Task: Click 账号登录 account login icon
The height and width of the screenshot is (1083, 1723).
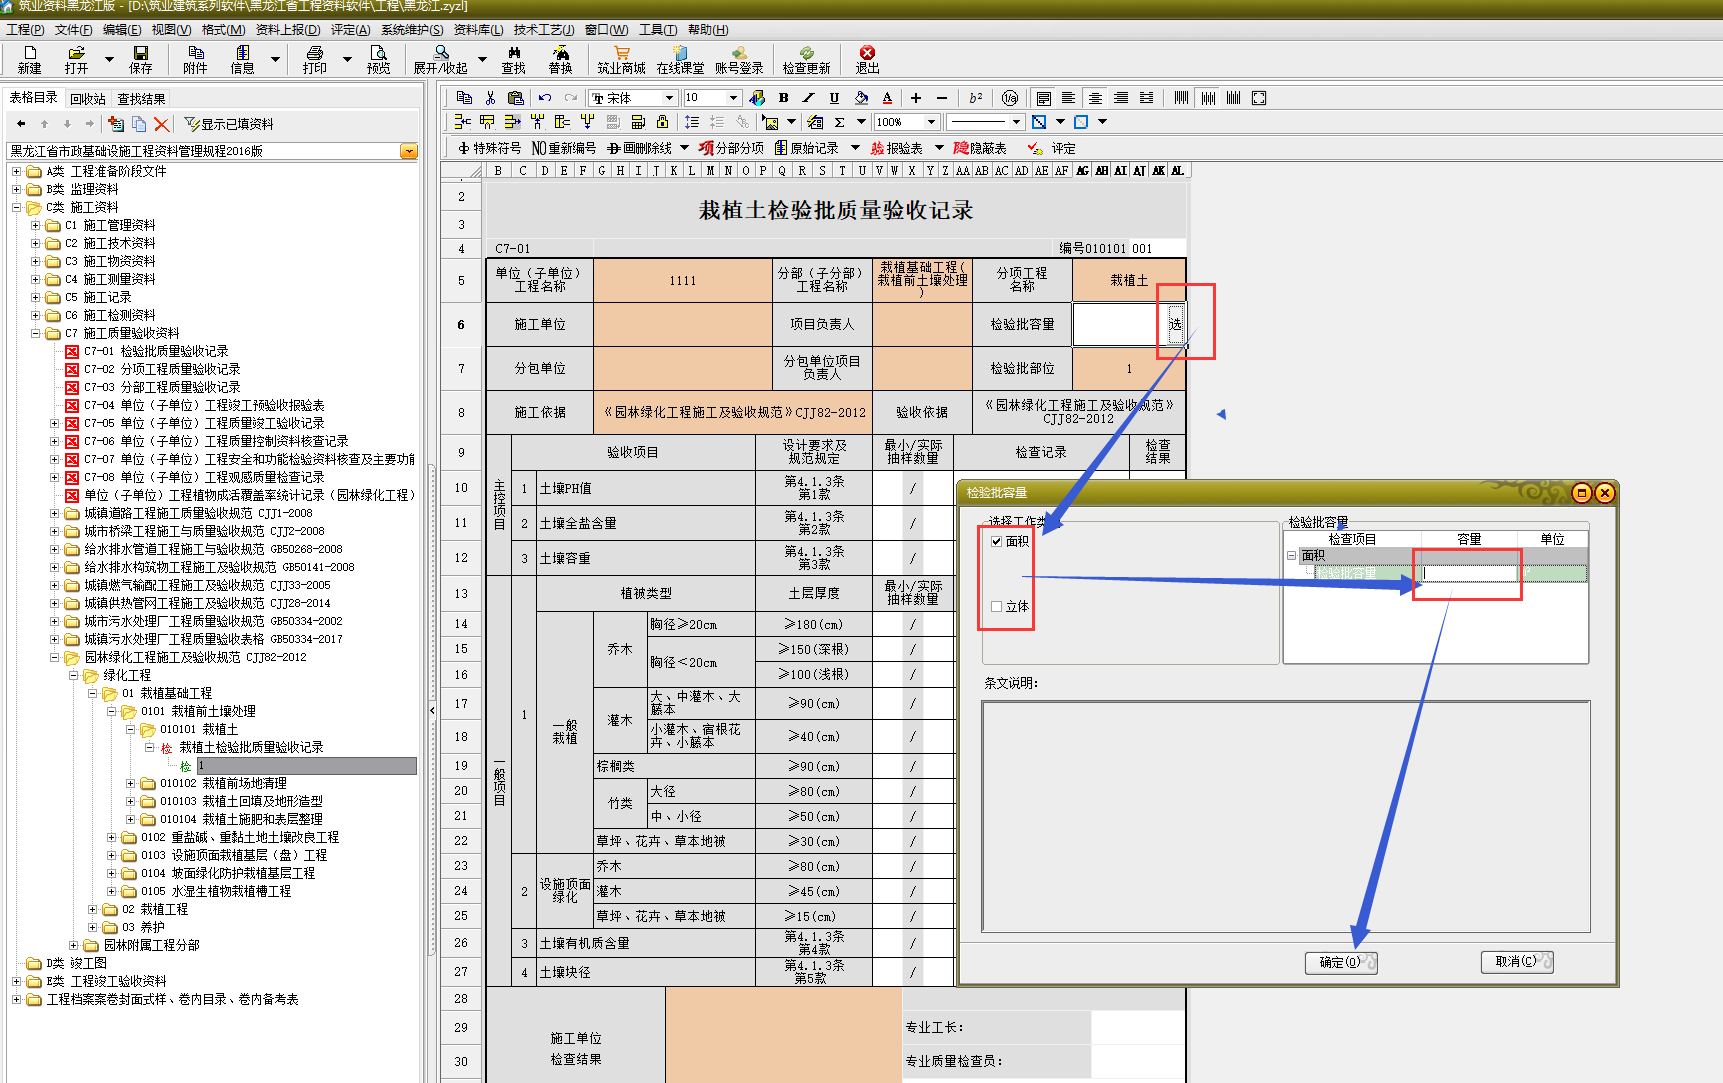Action: [x=739, y=60]
